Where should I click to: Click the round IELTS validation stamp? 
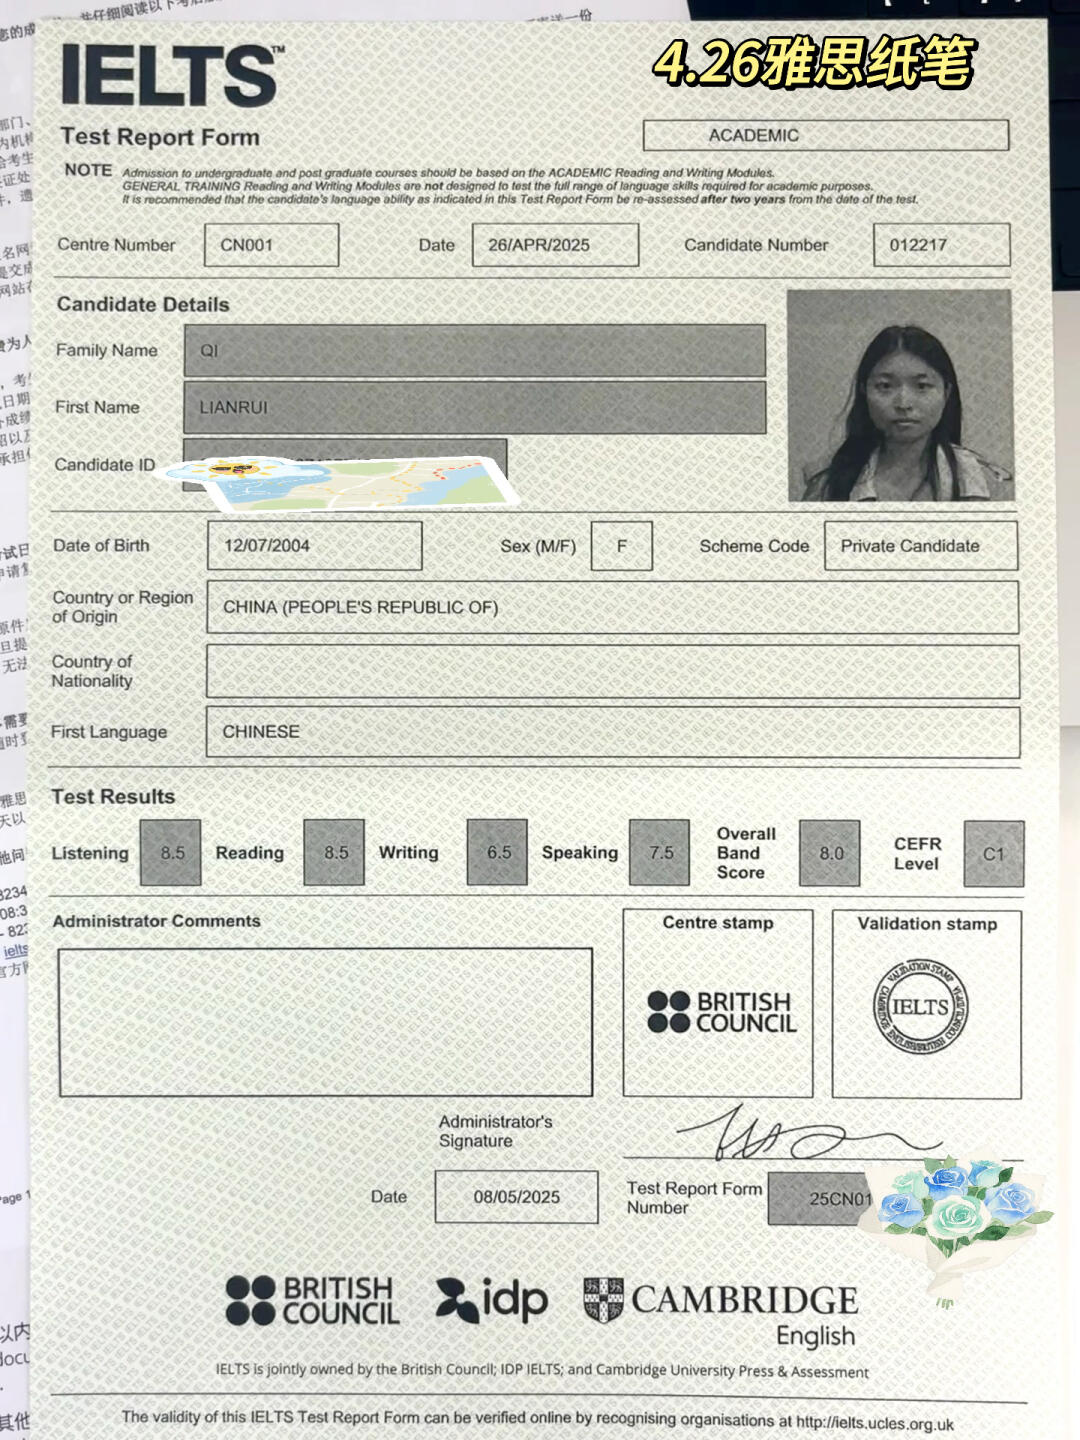point(920,1007)
